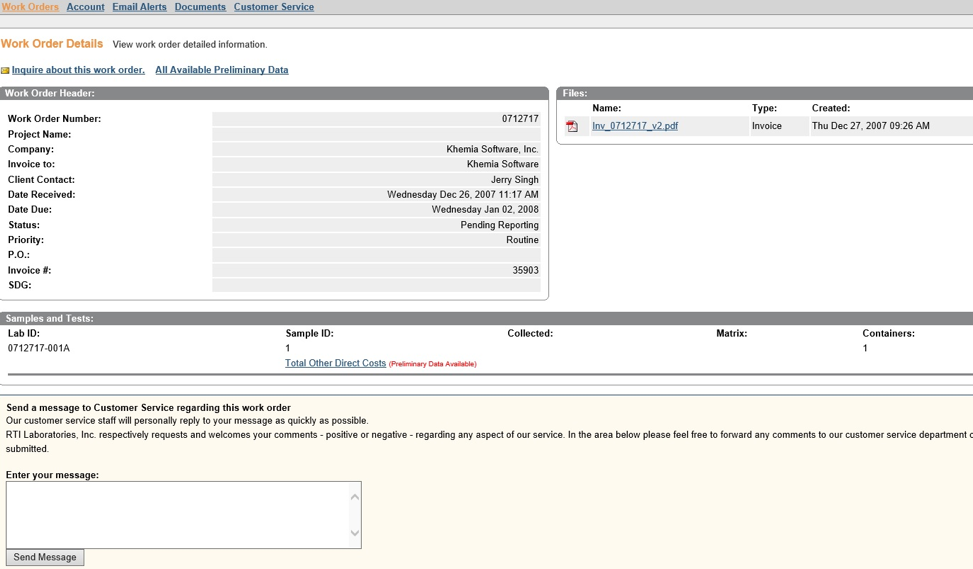The width and height of the screenshot is (973, 569).
Task: Open Total Other Direct Costs link
Action: tap(335, 363)
